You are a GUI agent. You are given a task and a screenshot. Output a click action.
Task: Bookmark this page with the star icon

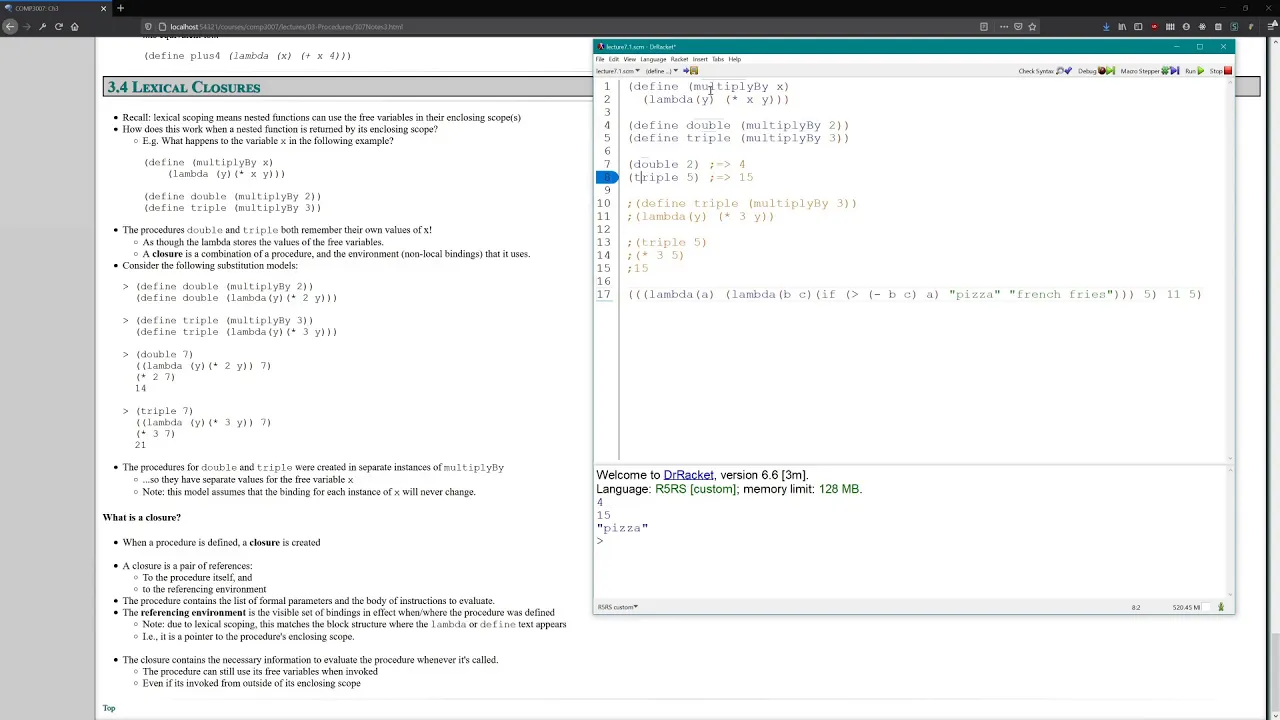coord(1032,27)
